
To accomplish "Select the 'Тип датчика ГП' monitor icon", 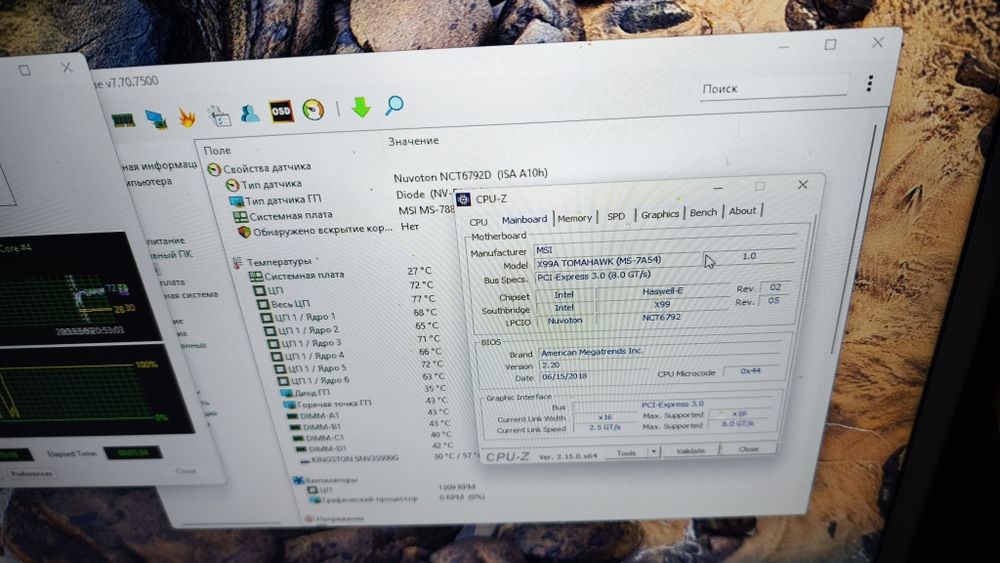I will [236, 201].
